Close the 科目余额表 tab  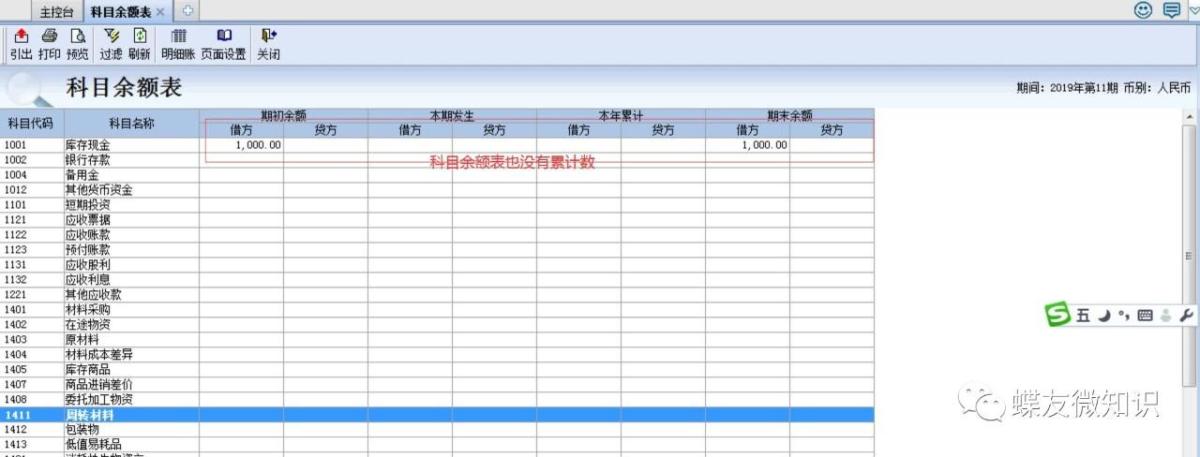coord(160,12)
